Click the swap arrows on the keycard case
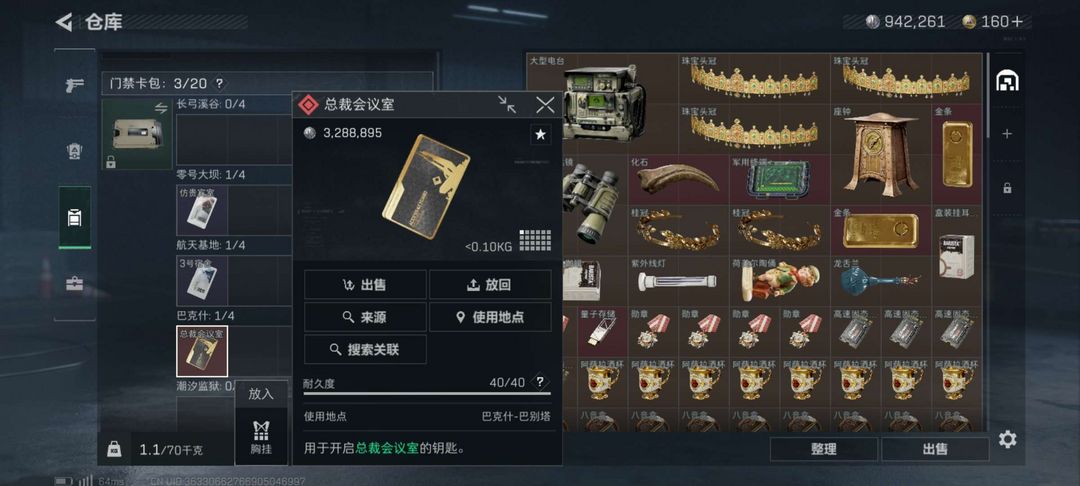 (161, 108)
